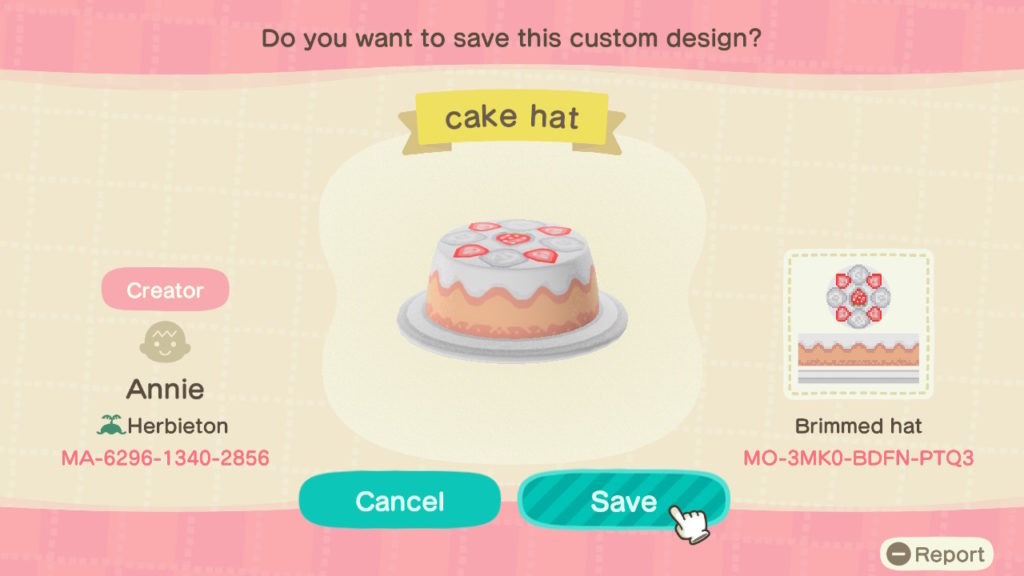
Task: Click the creator code MA-6296-1340-2856
Action: [x=165, y=458]
